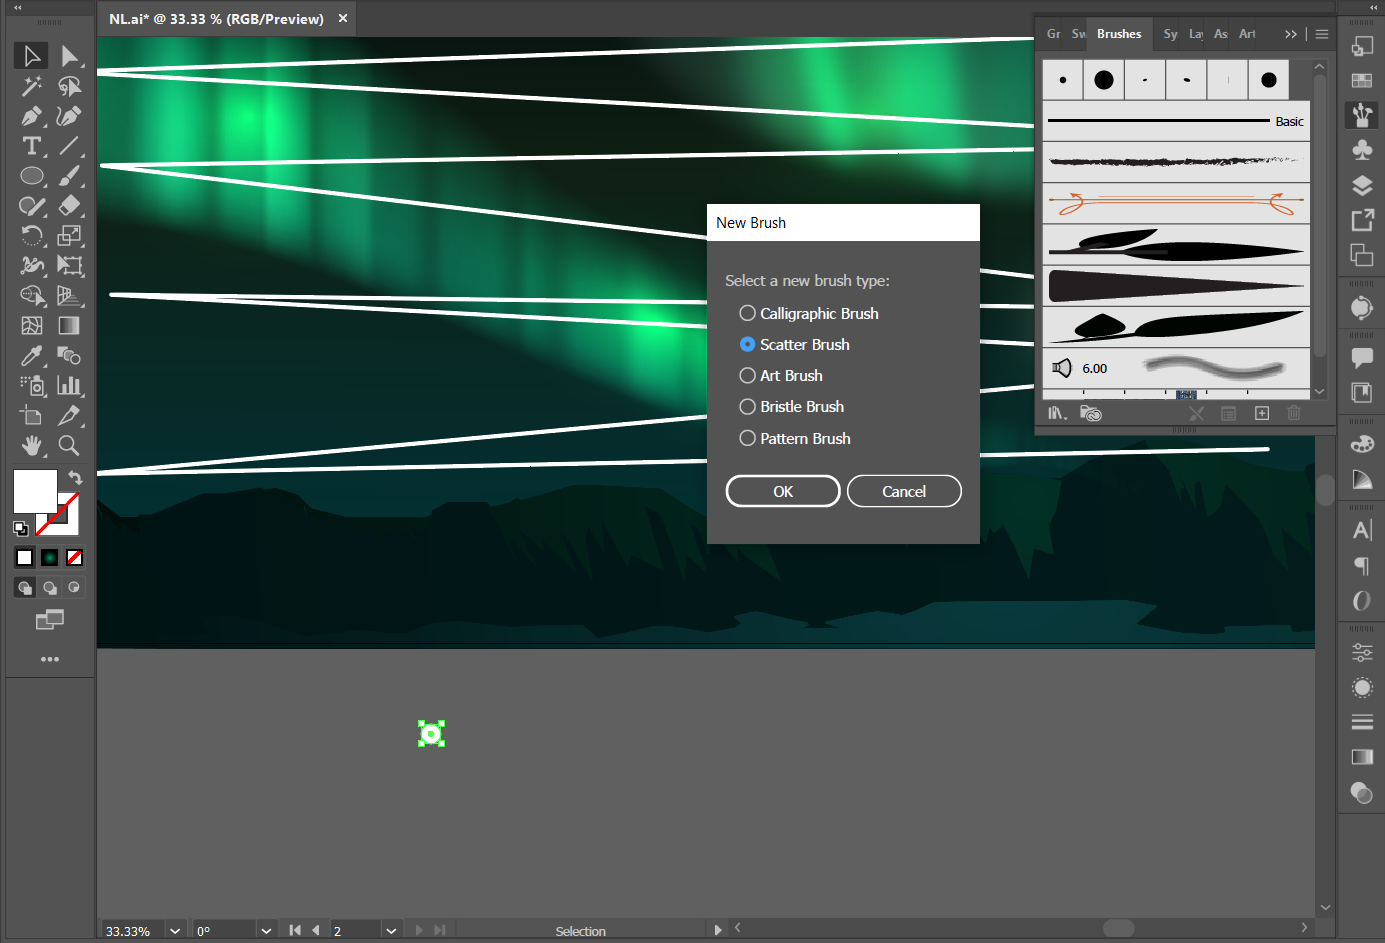The width and height of the screenshot is (1385, 943).
Task: Select the NL.ai document tab
Action: 216,19
